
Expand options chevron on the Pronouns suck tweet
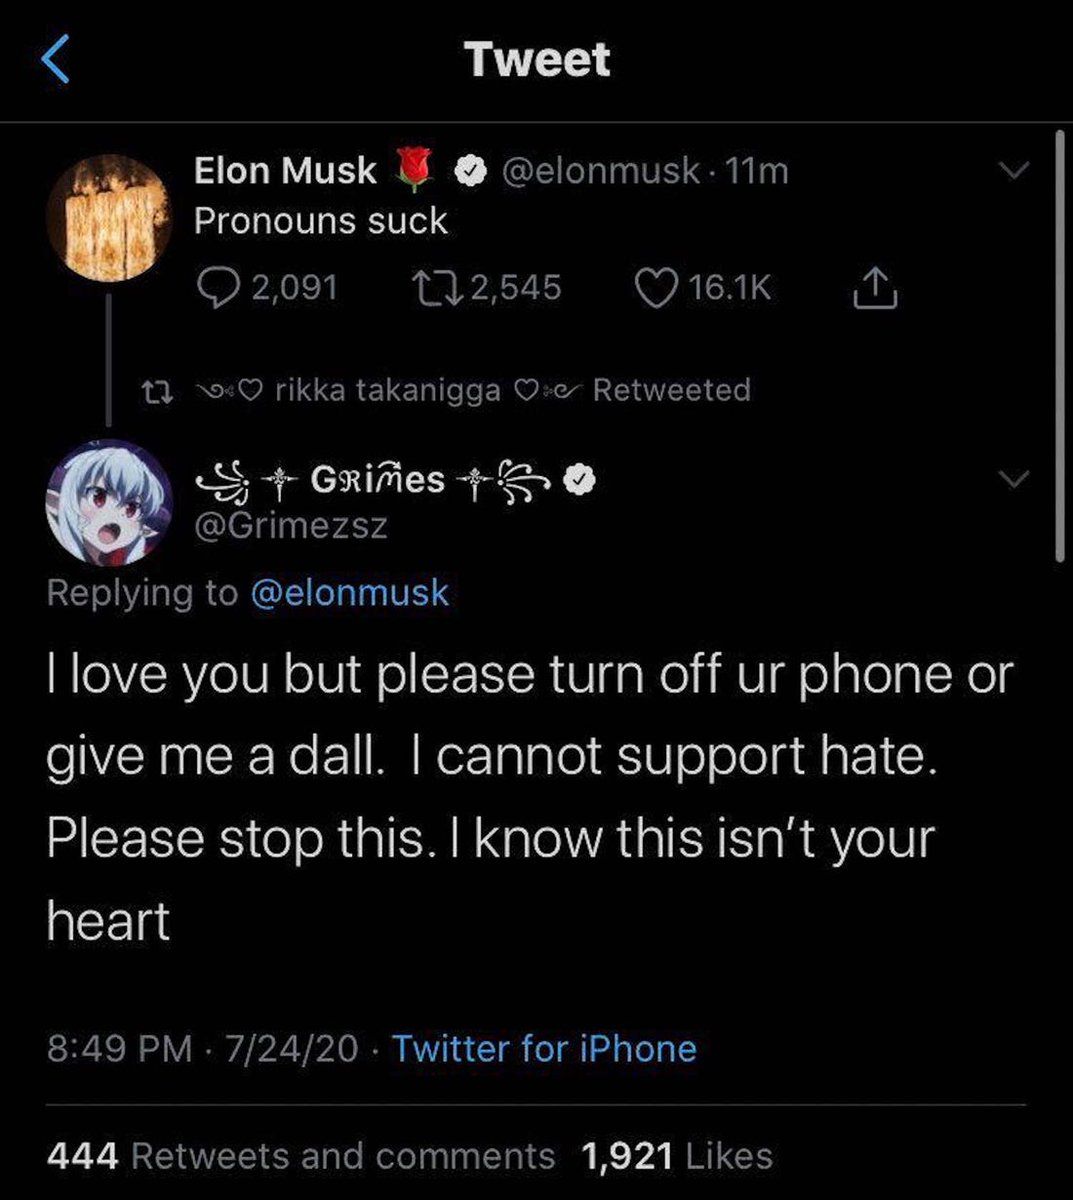1014,171
